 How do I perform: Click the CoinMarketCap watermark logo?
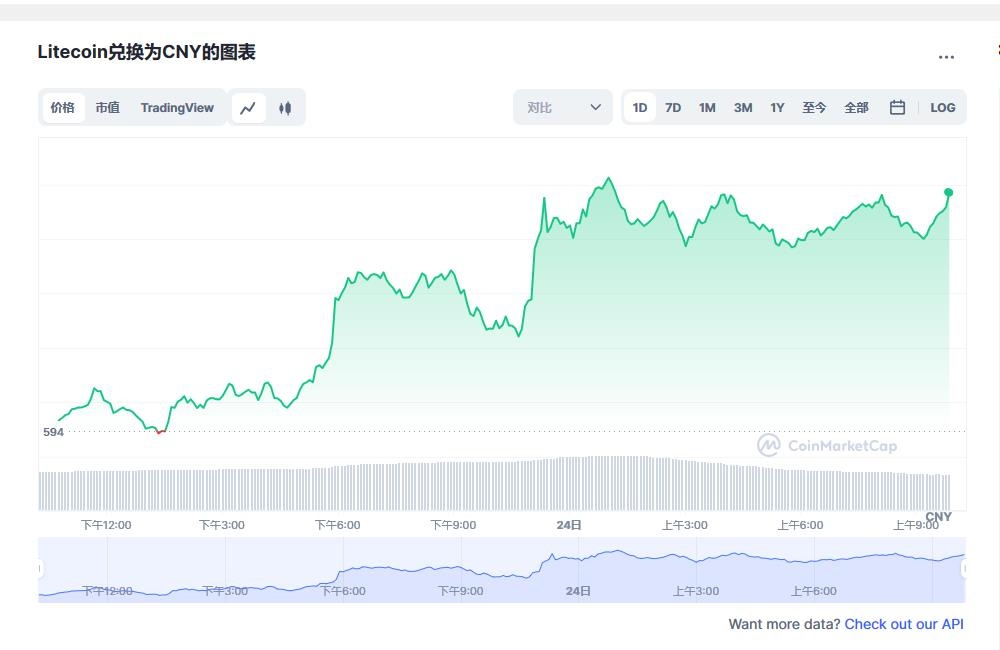pyautogui.click(x=826, y=446)
